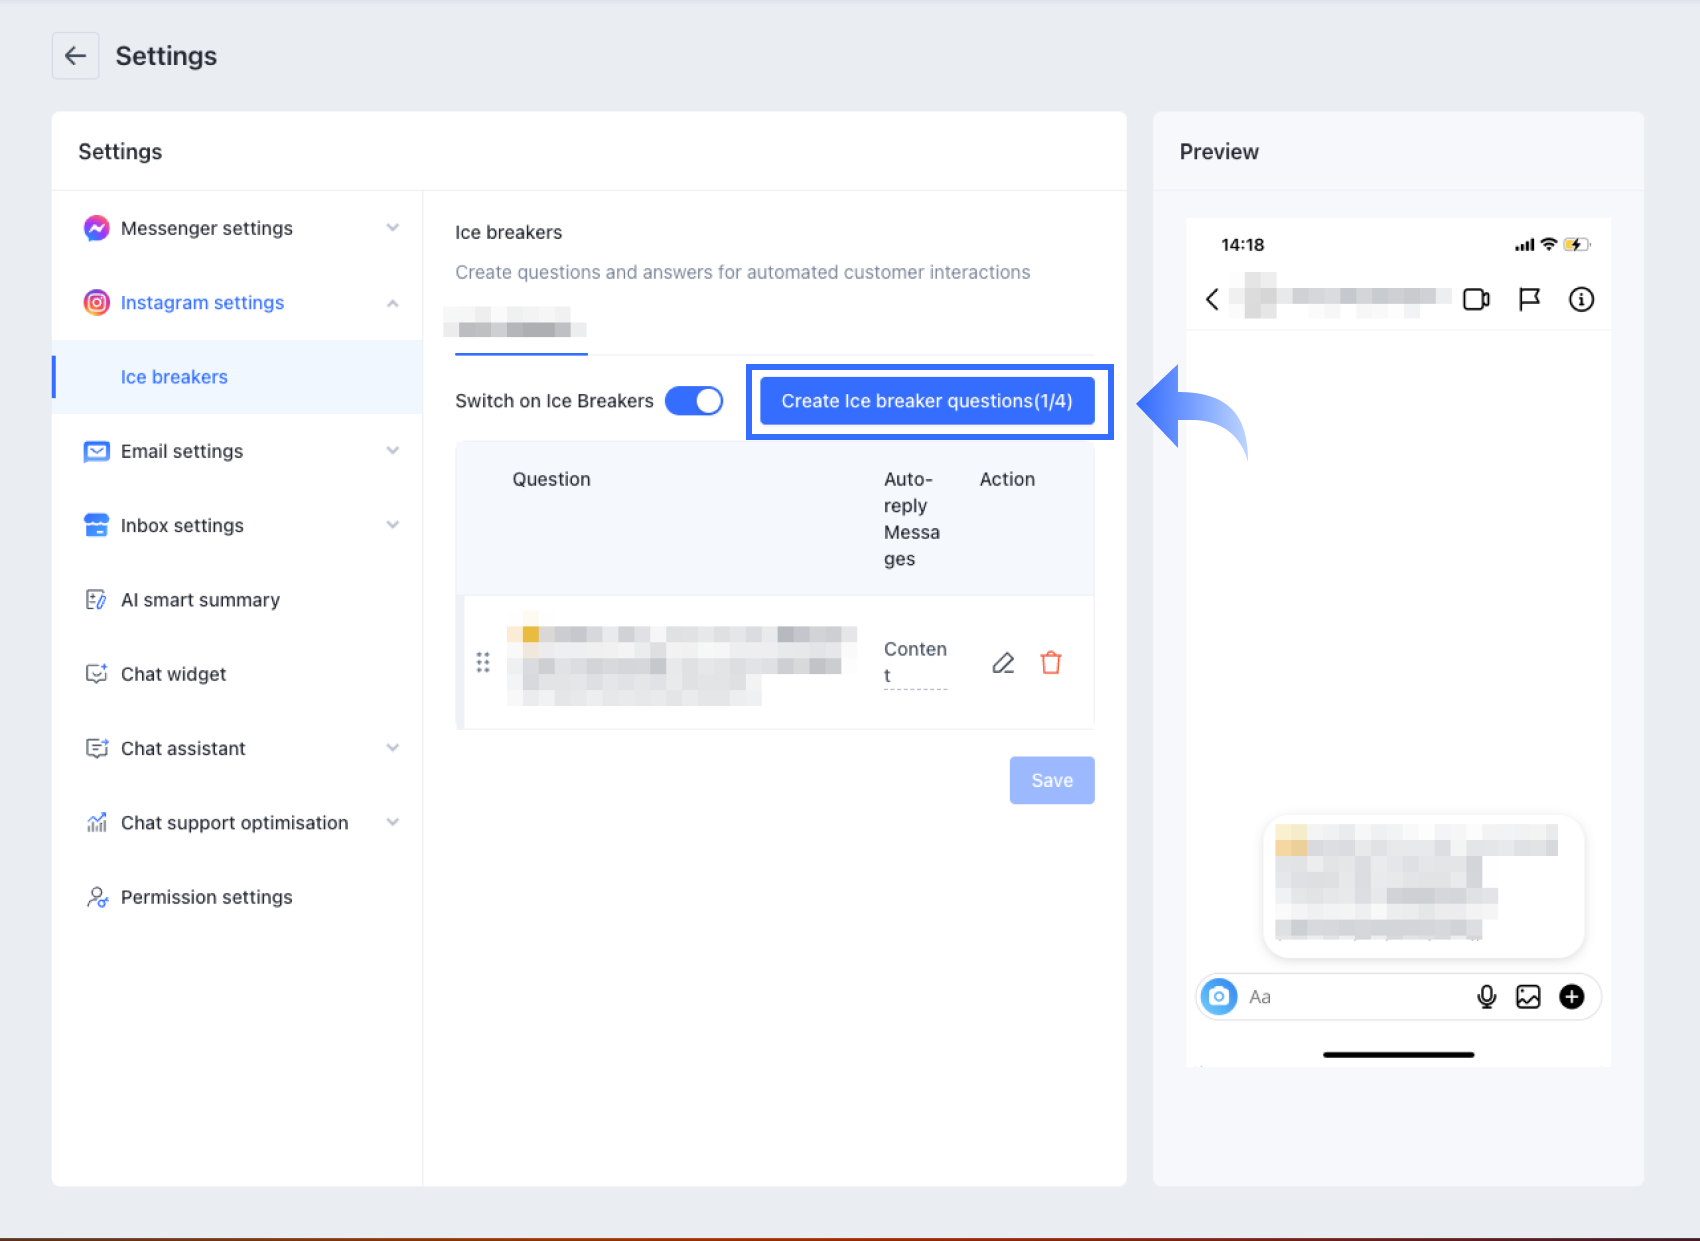The width and height of the screenshot is (1700, 1241).
Task: Open Email settings menu item
Action: pos(237,451)
